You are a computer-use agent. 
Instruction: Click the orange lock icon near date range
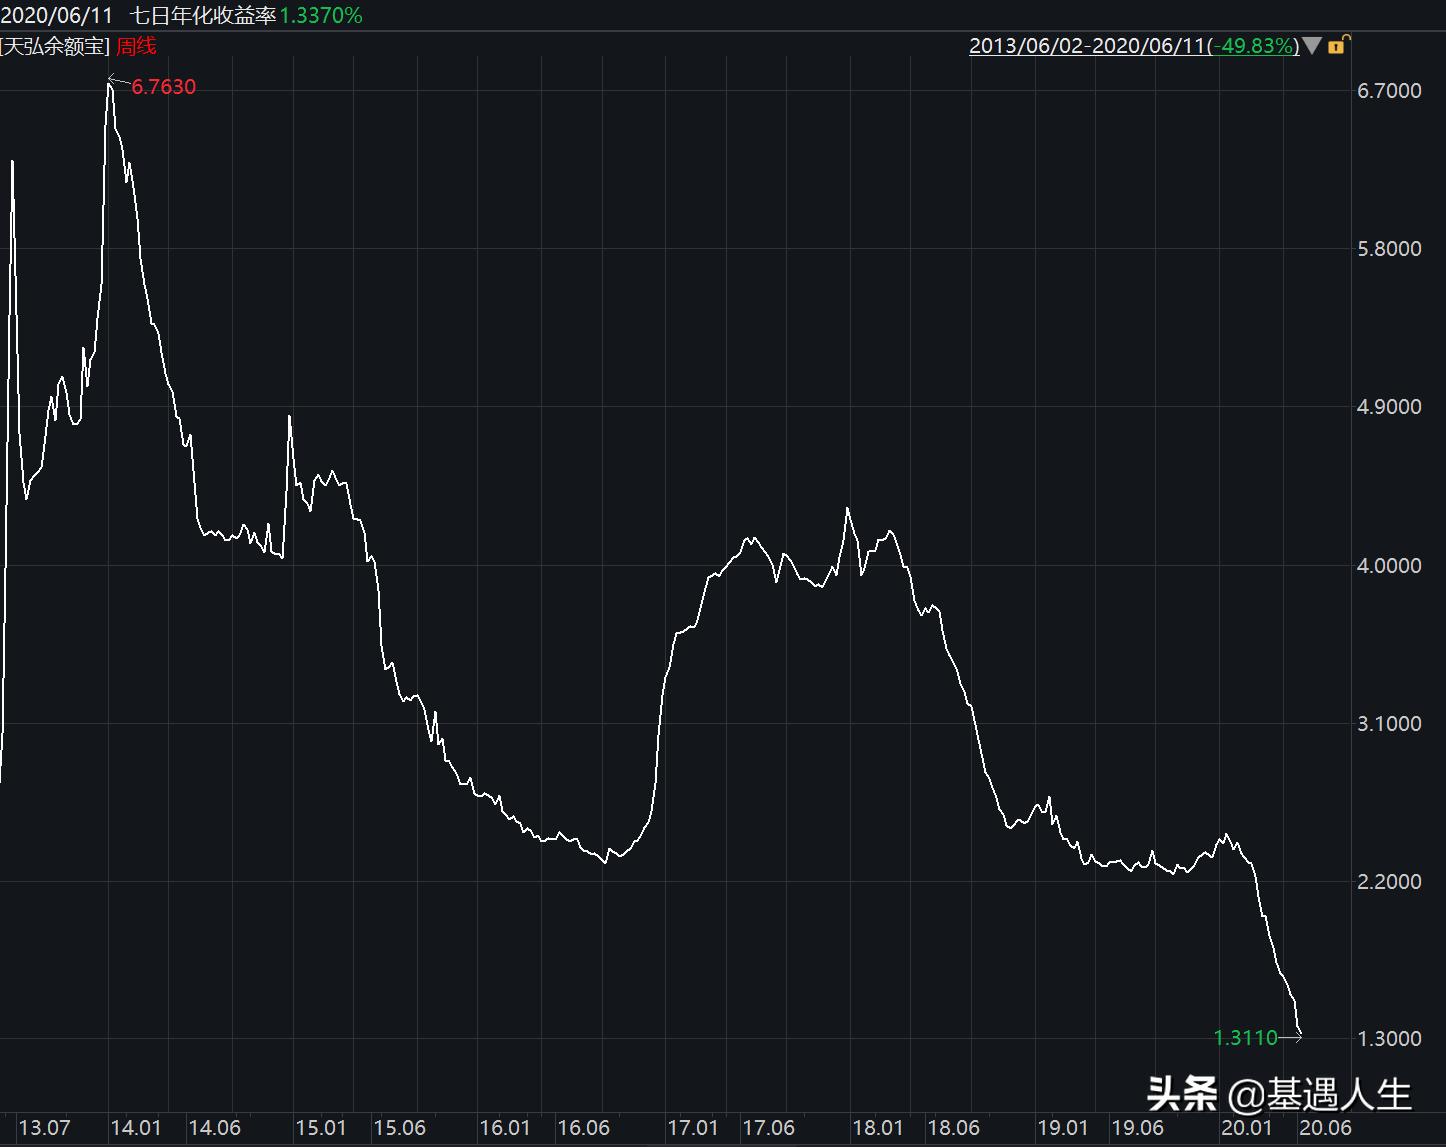point(1337,46)
